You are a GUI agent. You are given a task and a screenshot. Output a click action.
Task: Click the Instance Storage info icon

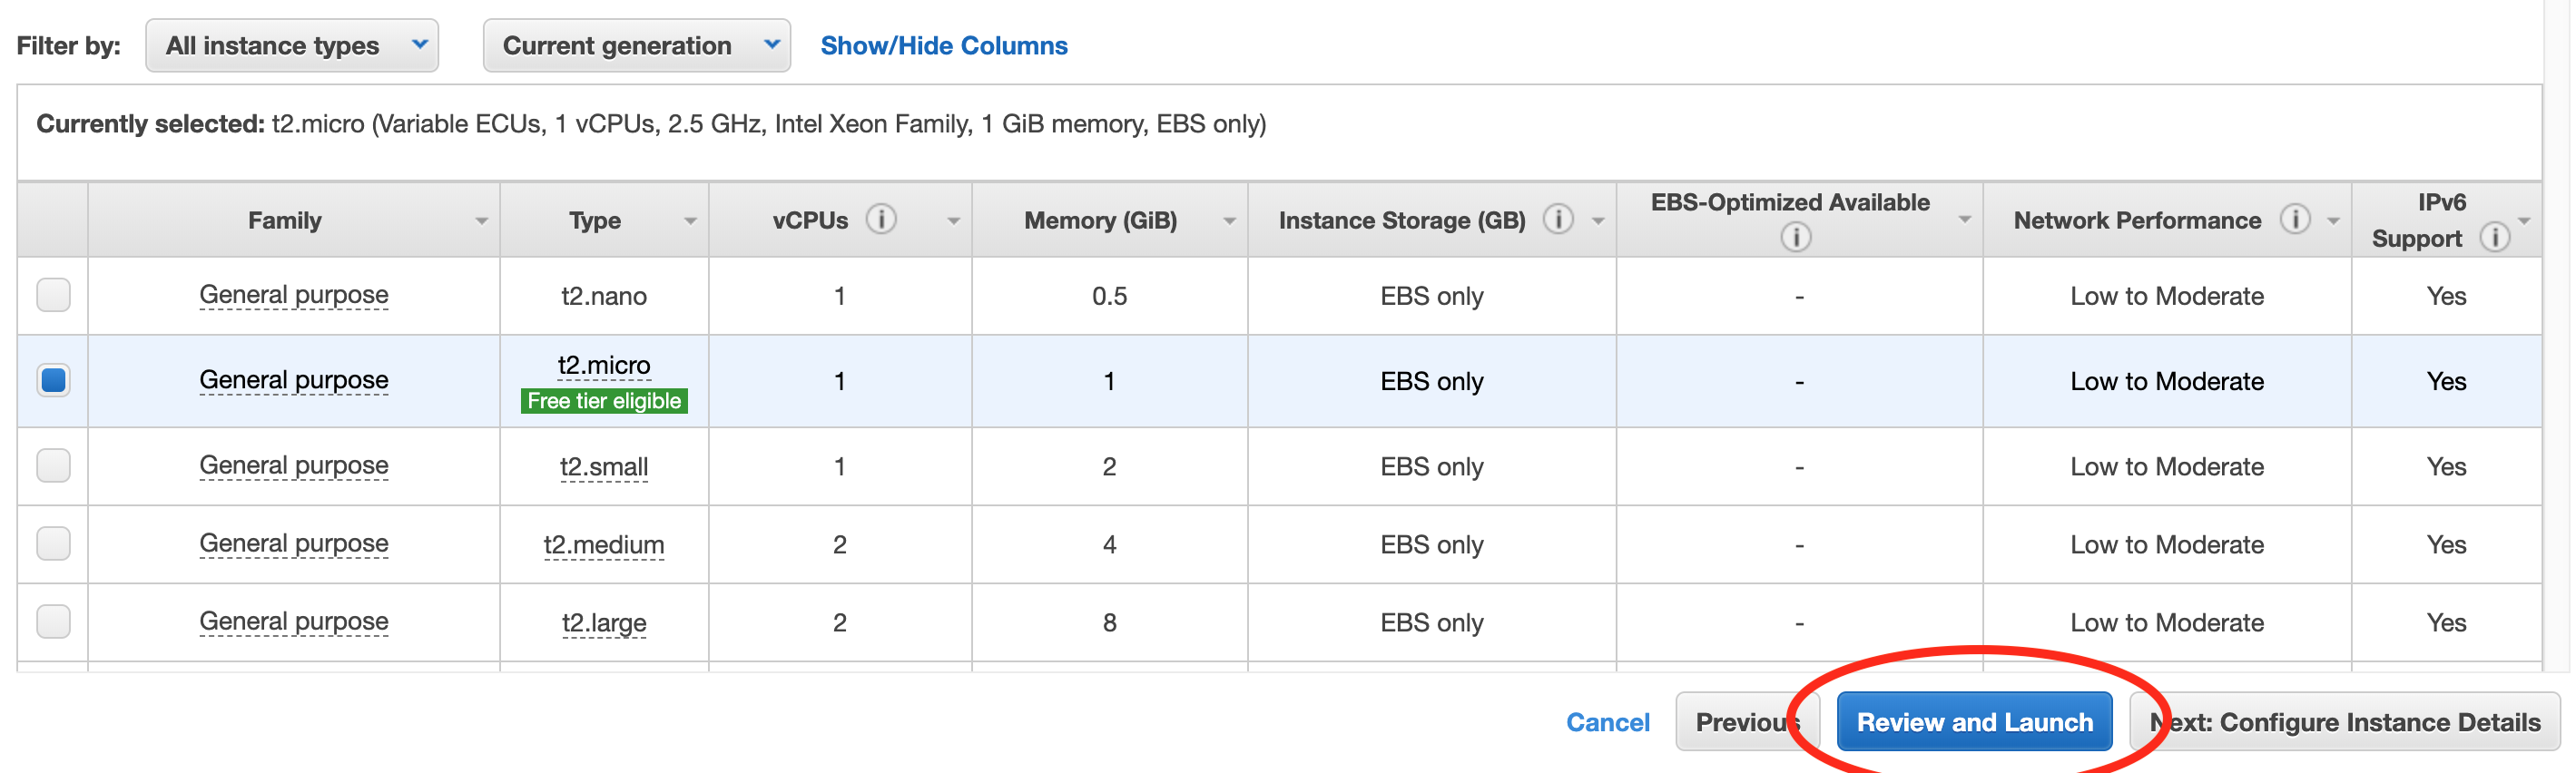[x=1558, y=219]
